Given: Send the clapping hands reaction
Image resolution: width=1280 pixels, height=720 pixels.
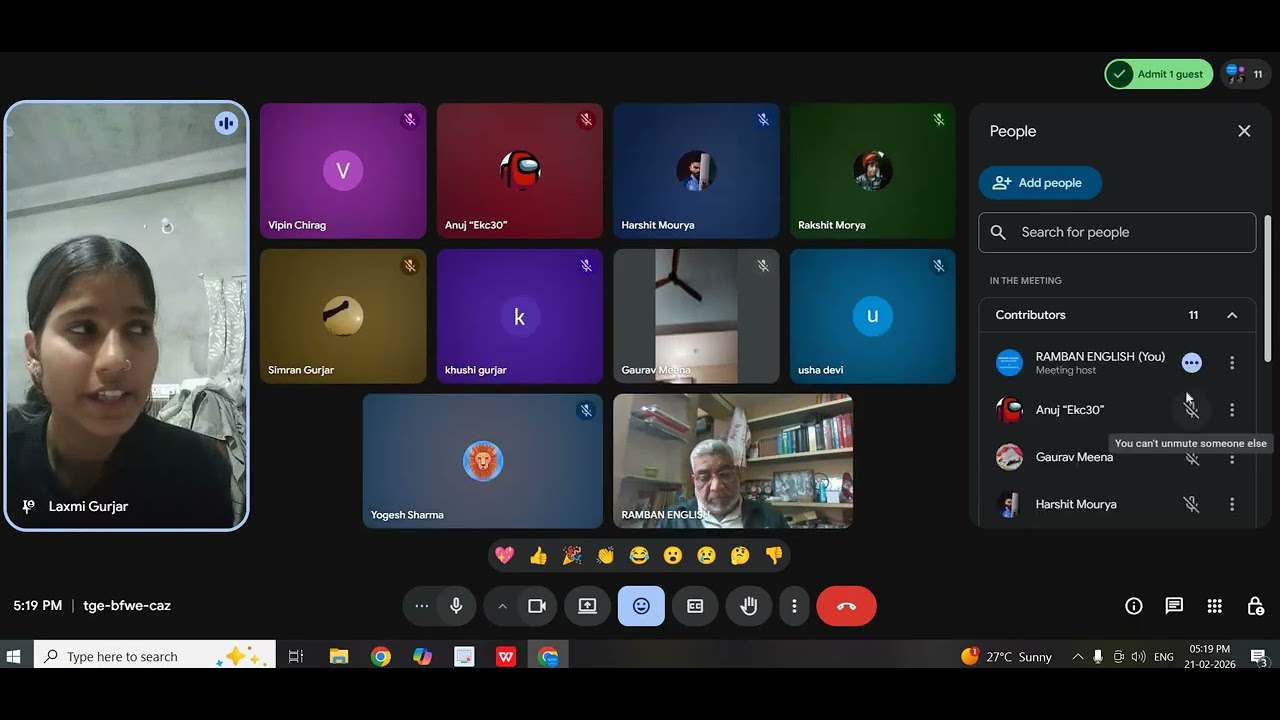Looking at the screenshot, I should coord(606,555).
